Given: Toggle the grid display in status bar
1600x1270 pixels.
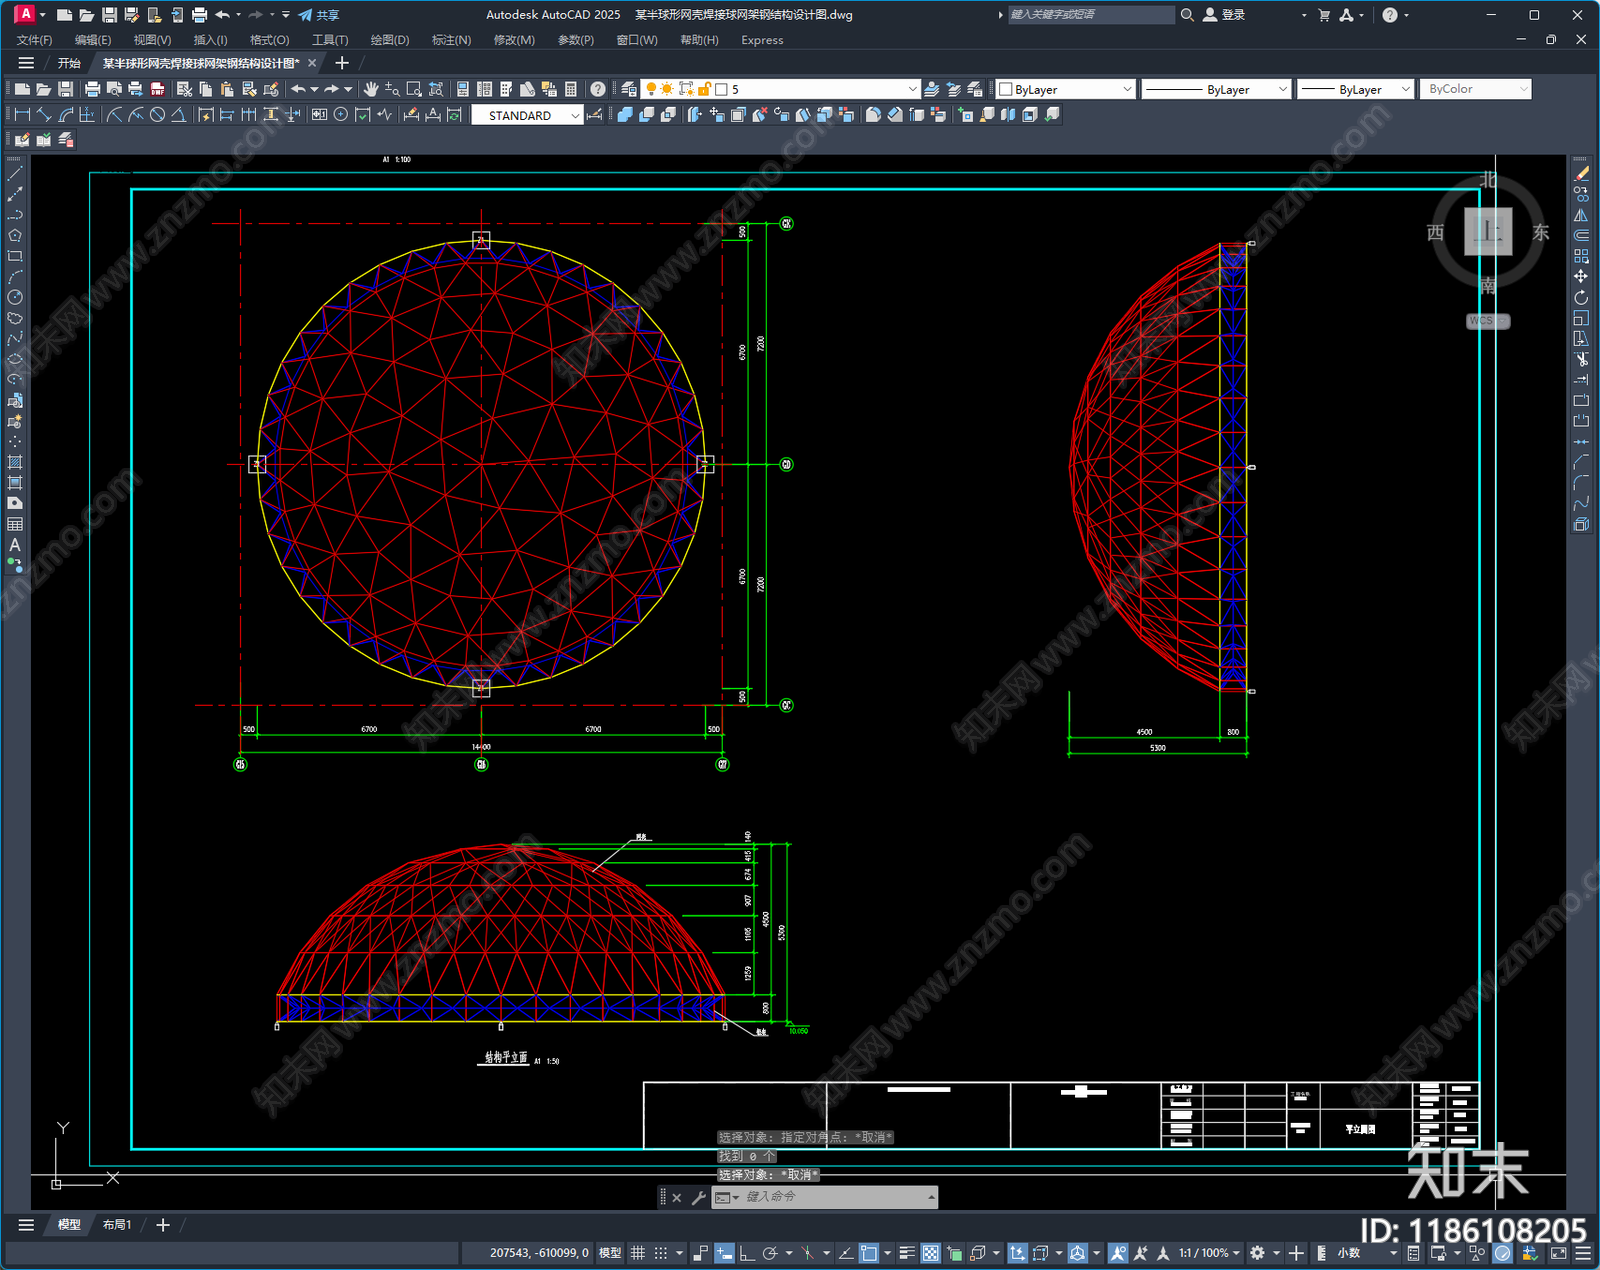Looking at the screenshot, I should pos(637,1253).
